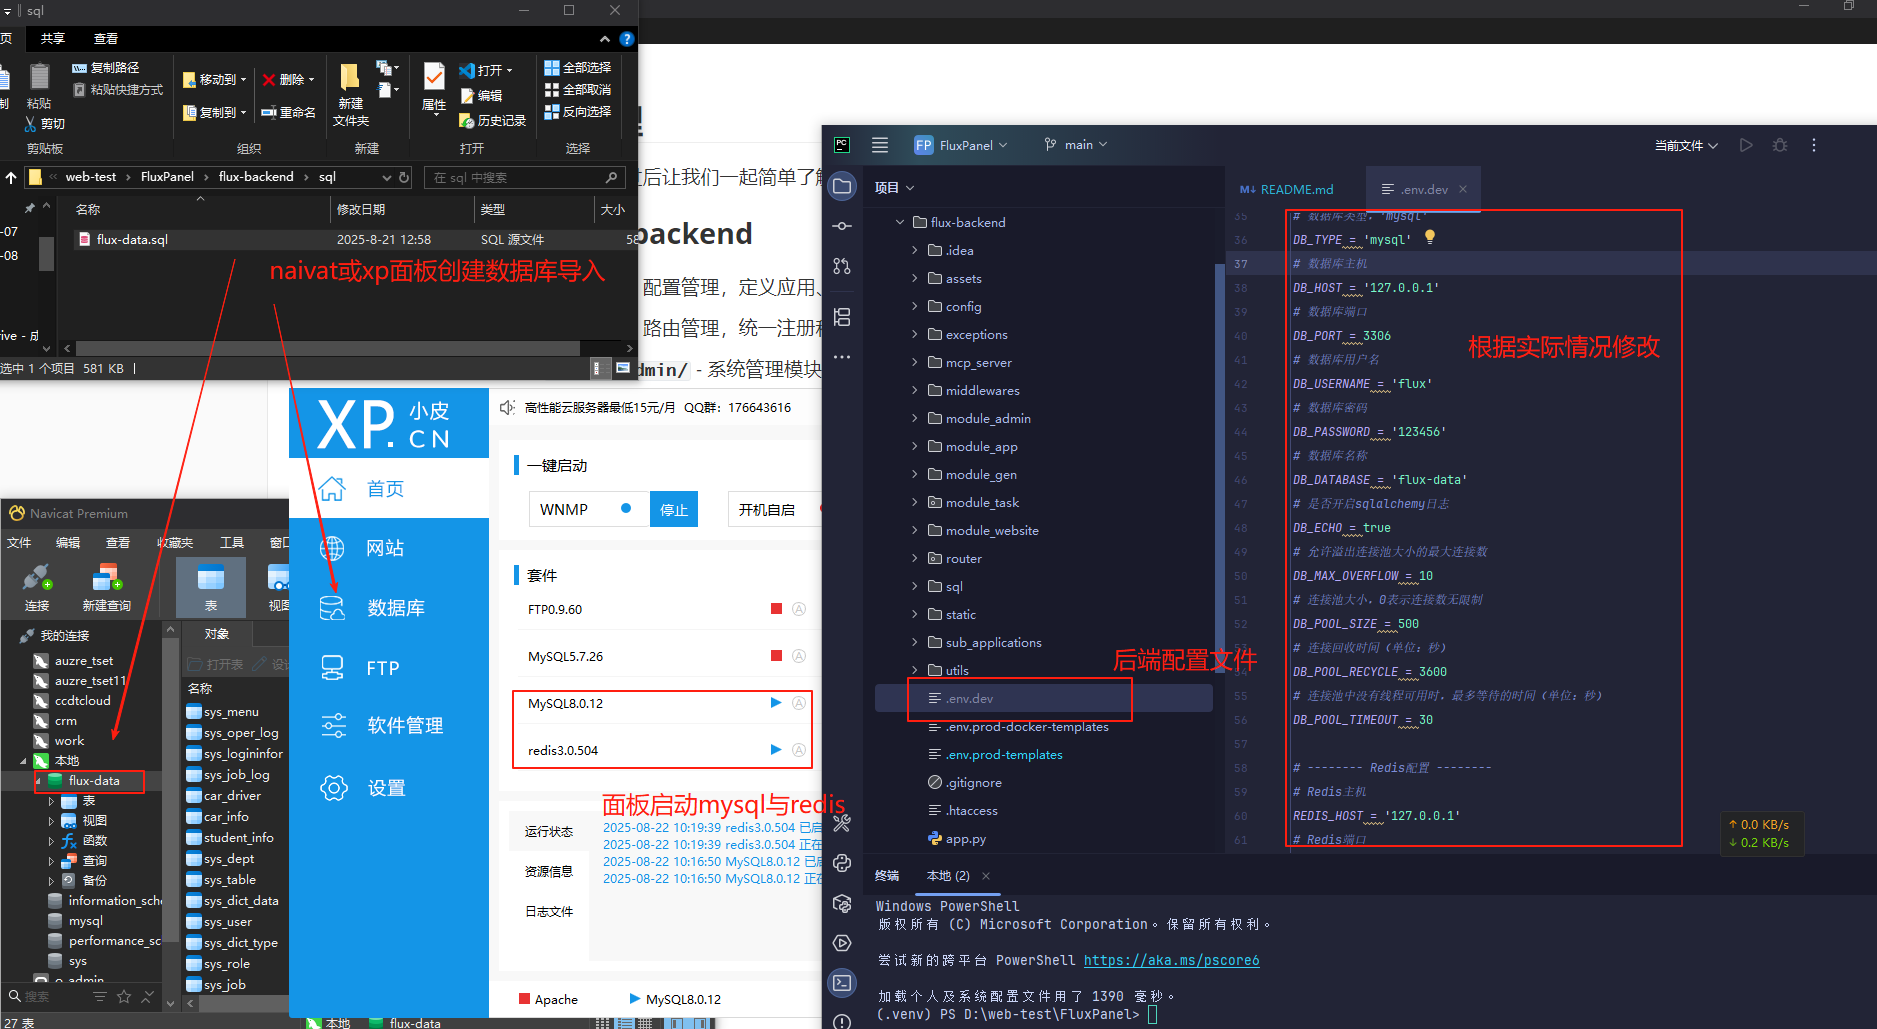This screenshot has width=1877, height=1029.
Task: Open the main branch dropdown
Action: point(1076,145)
